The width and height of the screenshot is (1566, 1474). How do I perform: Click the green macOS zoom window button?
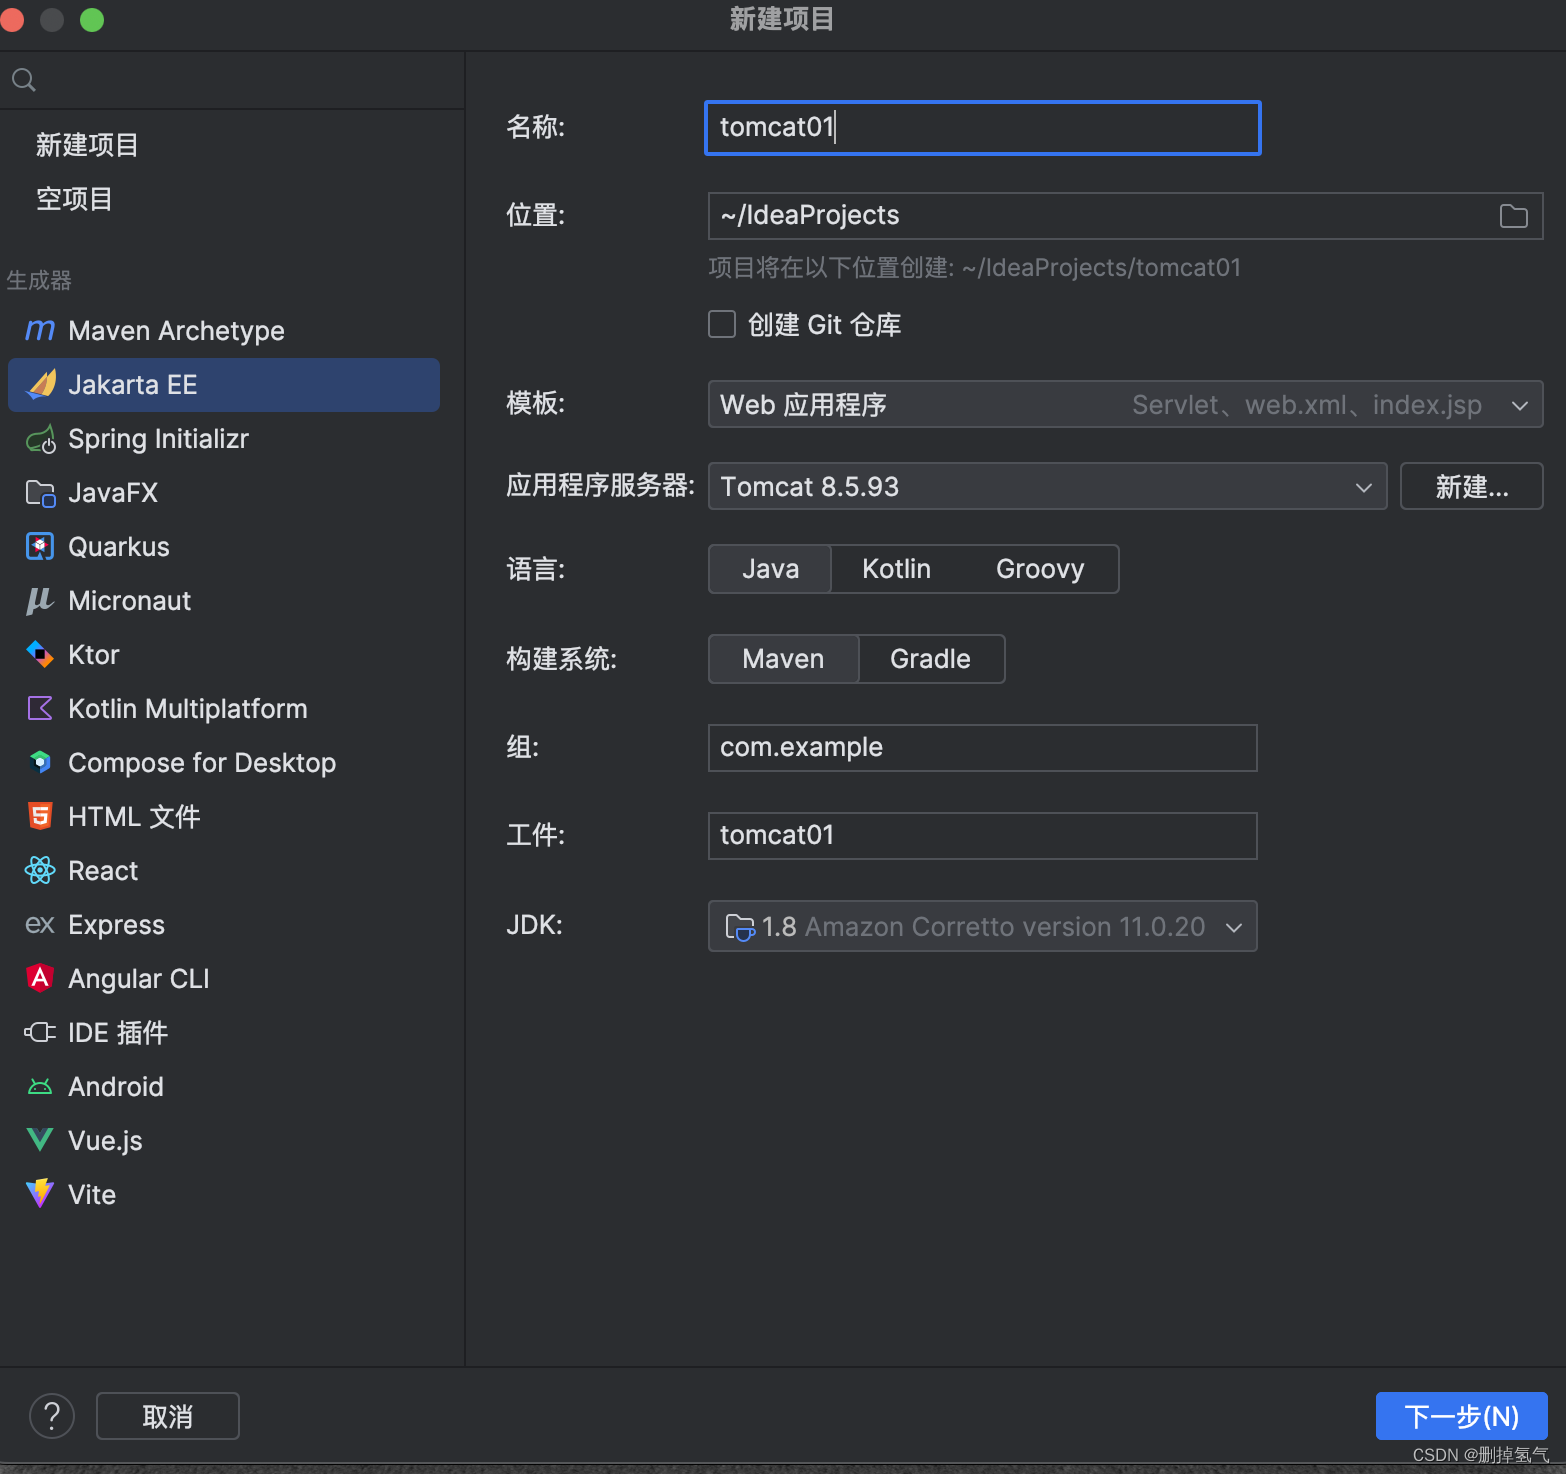coord(92,19)
